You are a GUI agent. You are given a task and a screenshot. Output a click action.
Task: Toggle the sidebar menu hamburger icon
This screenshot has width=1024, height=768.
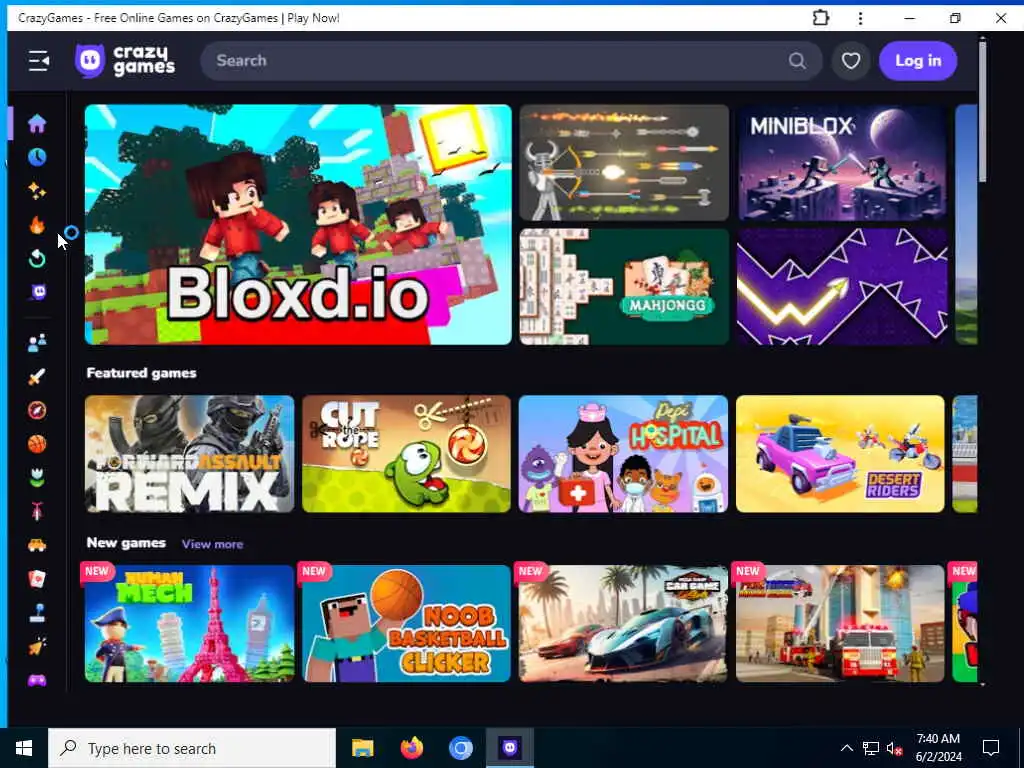pos(39,61)
